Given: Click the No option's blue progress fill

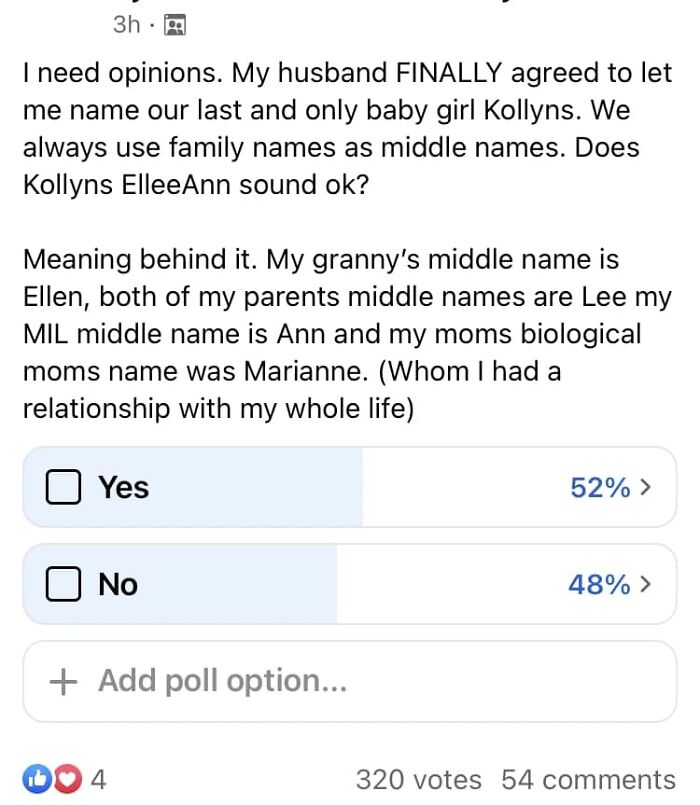Looking at the screenshot, I should (240, 584).
